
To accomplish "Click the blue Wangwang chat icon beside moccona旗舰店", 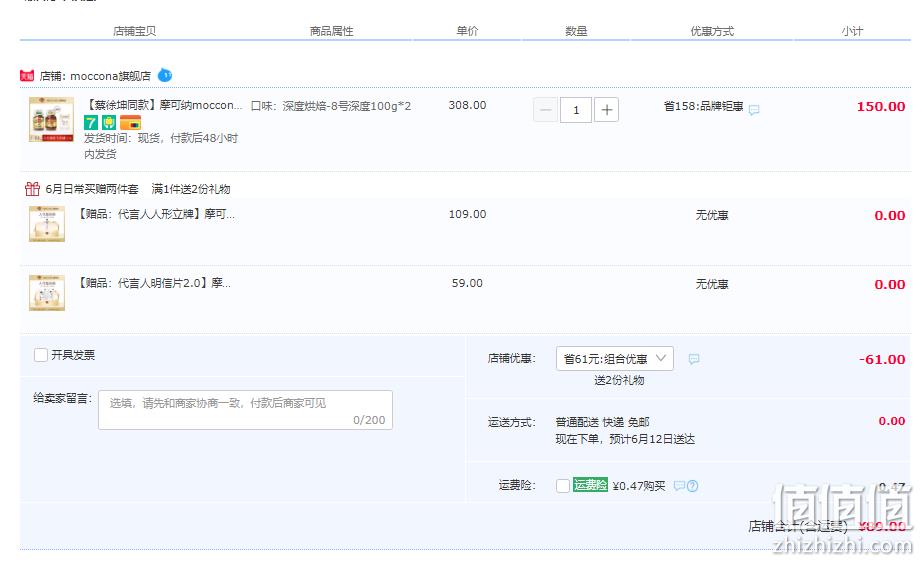I will click(165, 75).
